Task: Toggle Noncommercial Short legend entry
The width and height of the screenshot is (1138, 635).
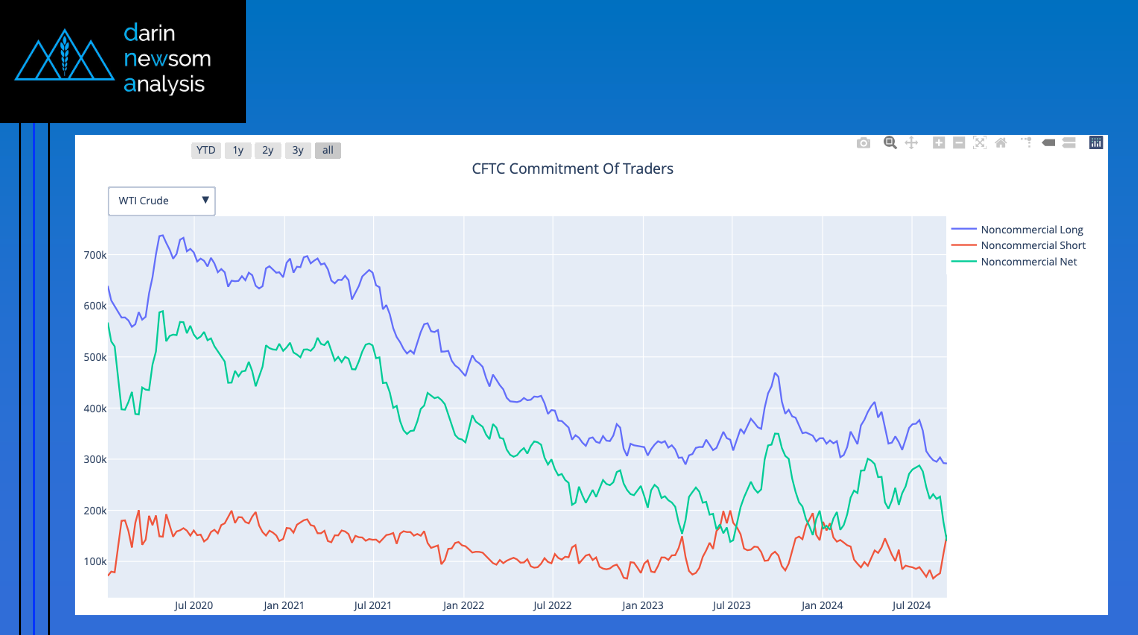Action: 1032,246
